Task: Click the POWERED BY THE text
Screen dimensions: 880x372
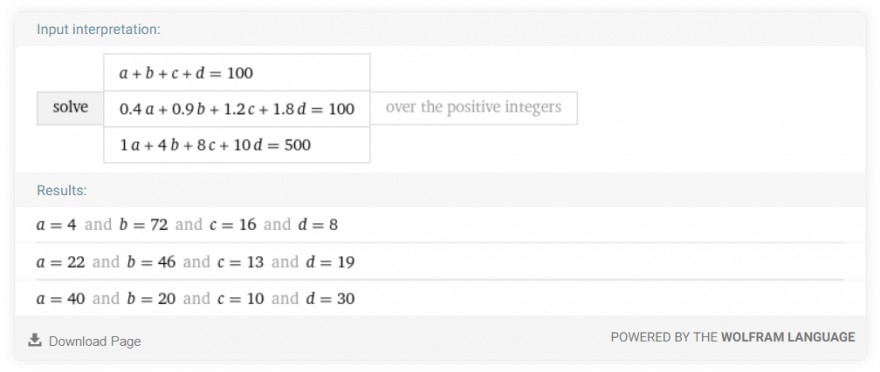Action: pos(664,337)
